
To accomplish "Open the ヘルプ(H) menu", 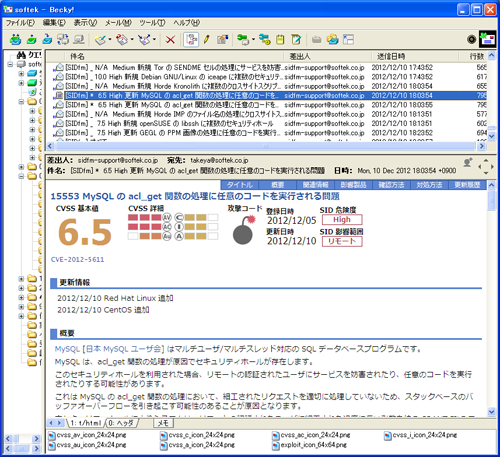I will pos(187,23).
